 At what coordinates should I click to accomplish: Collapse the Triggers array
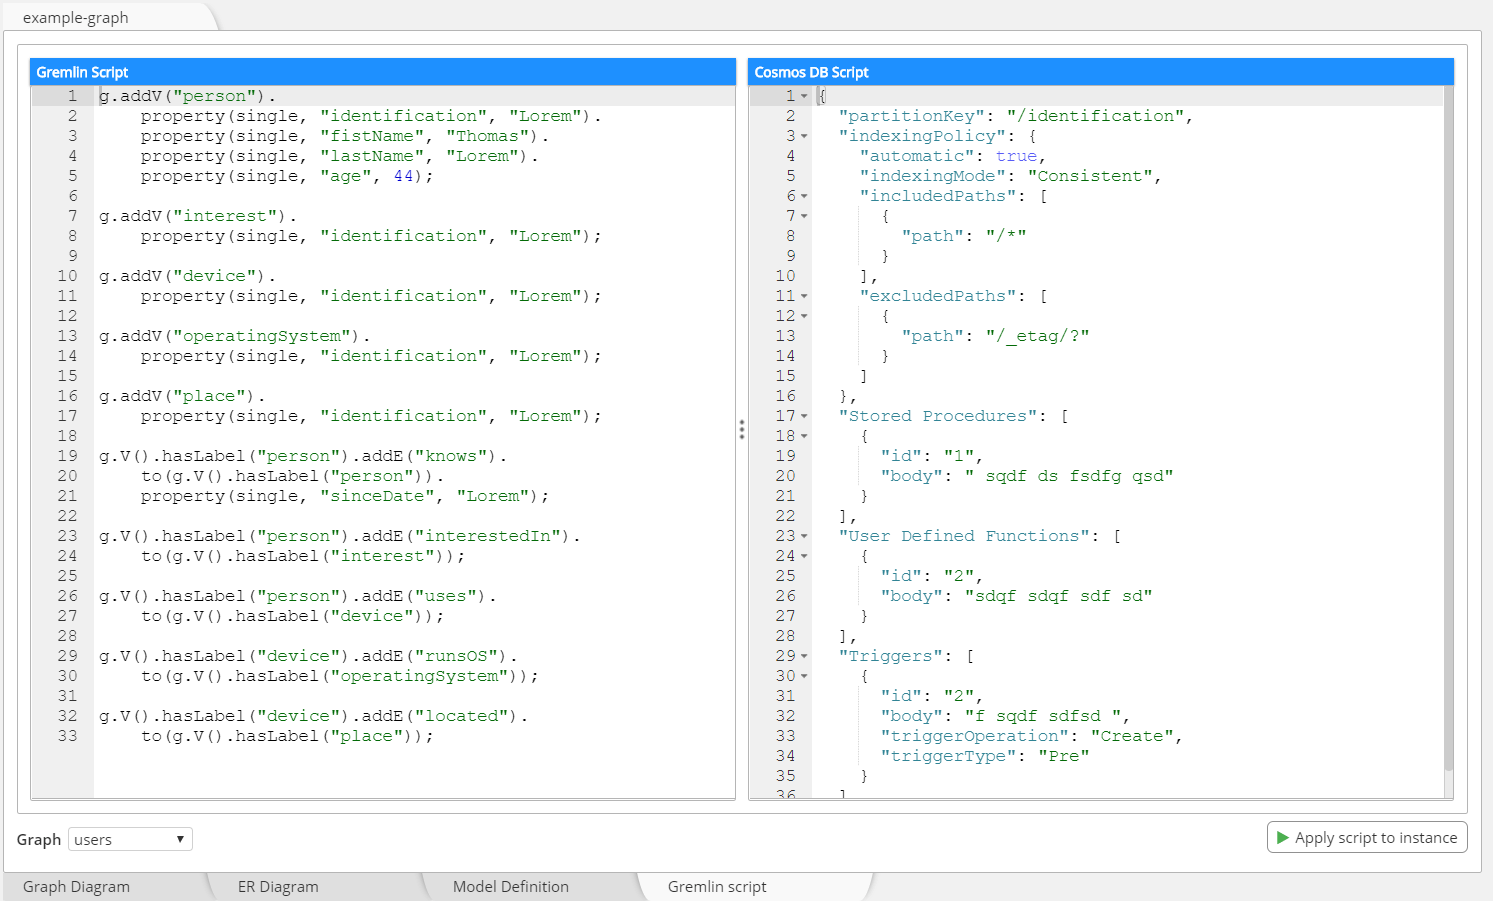[x=804, y=656]
